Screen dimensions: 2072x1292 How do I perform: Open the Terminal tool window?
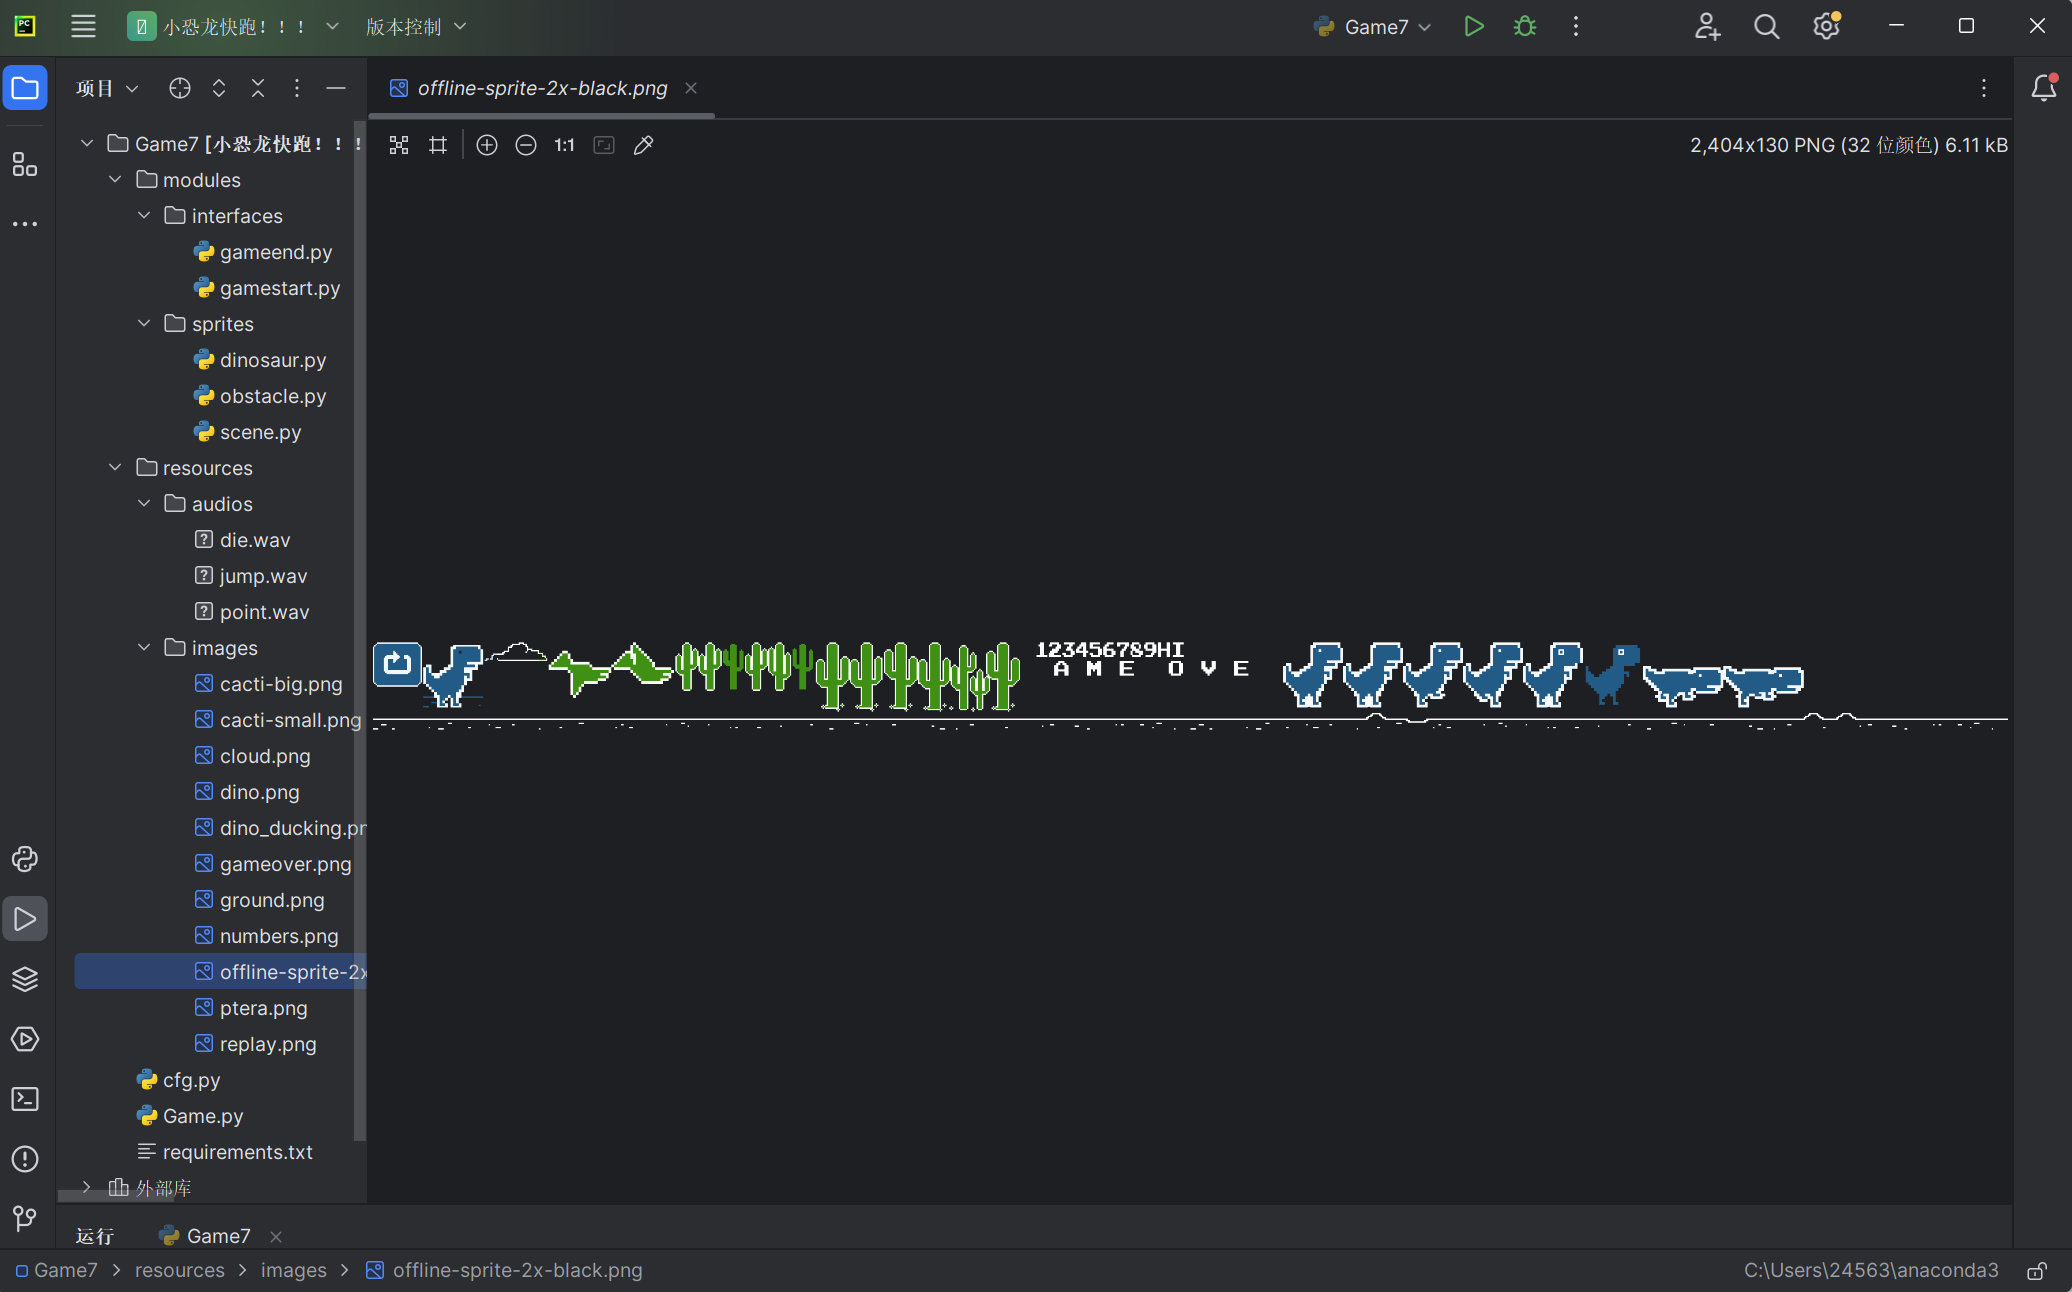tap(25, 1099)
